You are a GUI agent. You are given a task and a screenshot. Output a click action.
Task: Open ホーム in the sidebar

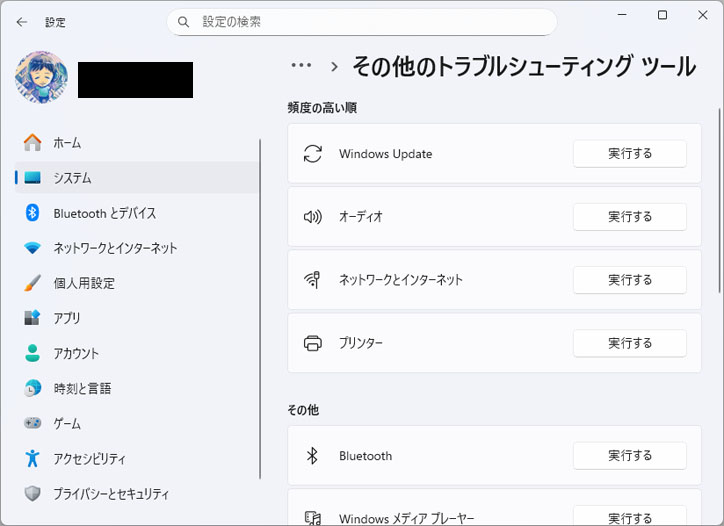[67, 143]
